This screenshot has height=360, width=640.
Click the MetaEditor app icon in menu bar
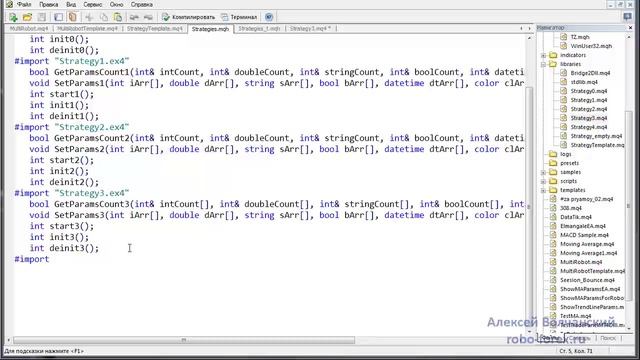tap(9, 4)
